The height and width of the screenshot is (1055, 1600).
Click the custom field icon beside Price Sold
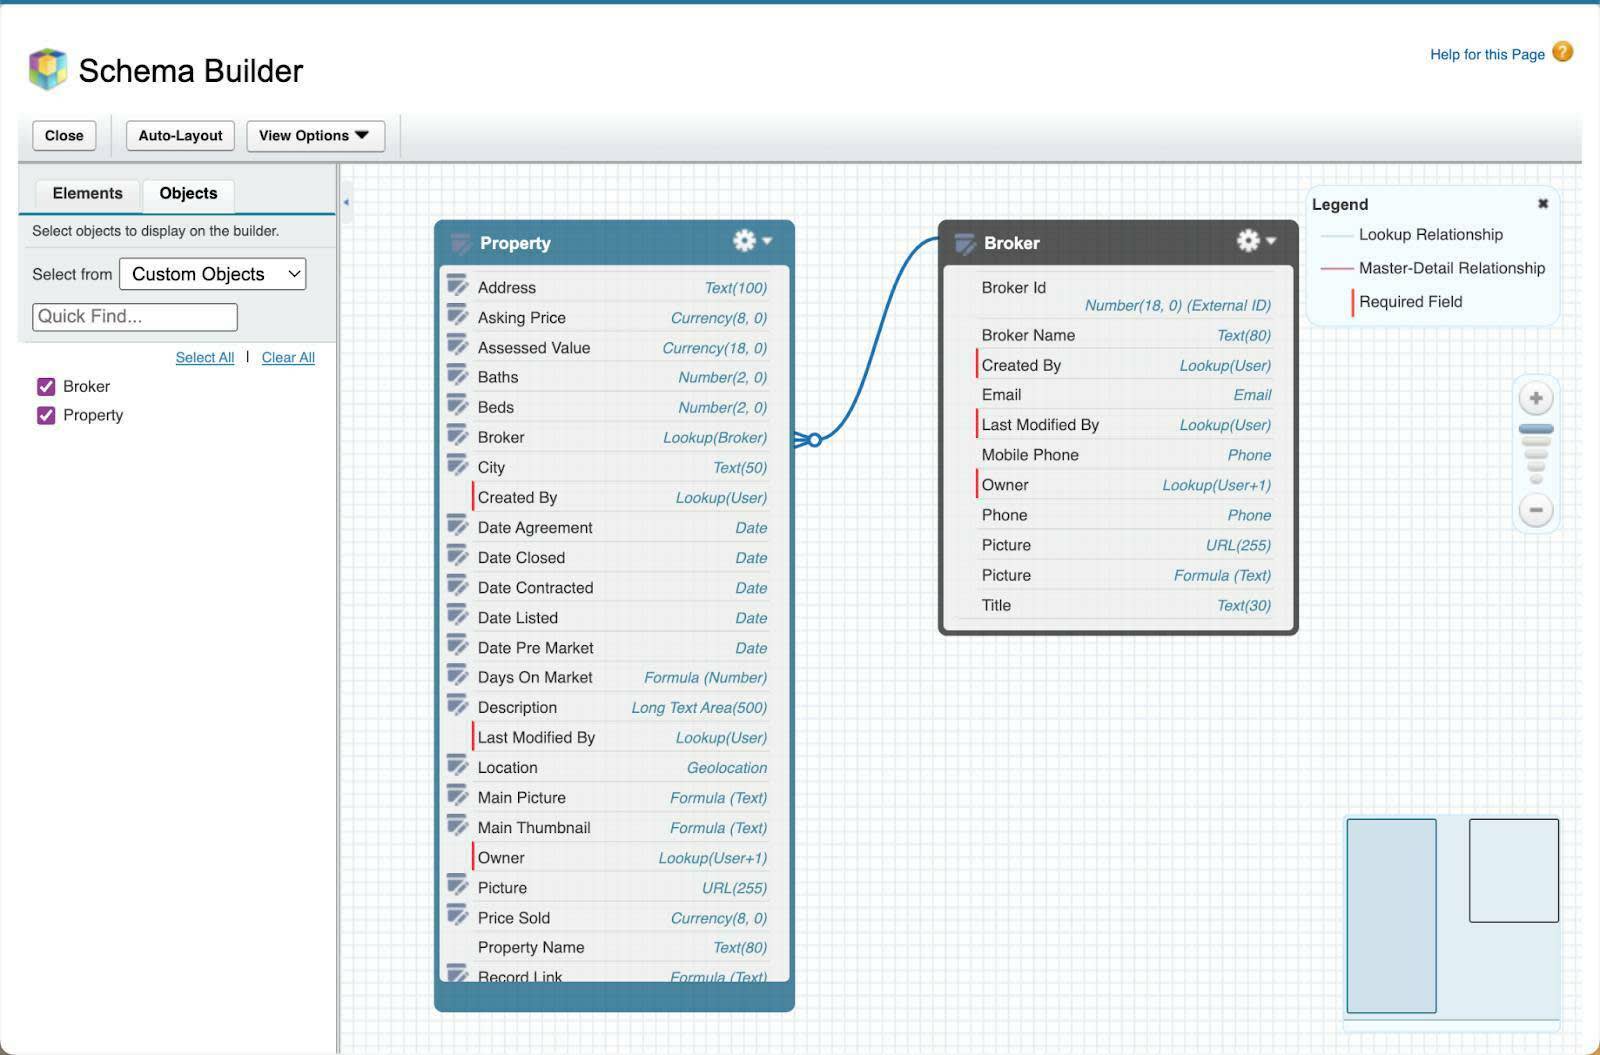pyautogui.click(x=458, y=916)
